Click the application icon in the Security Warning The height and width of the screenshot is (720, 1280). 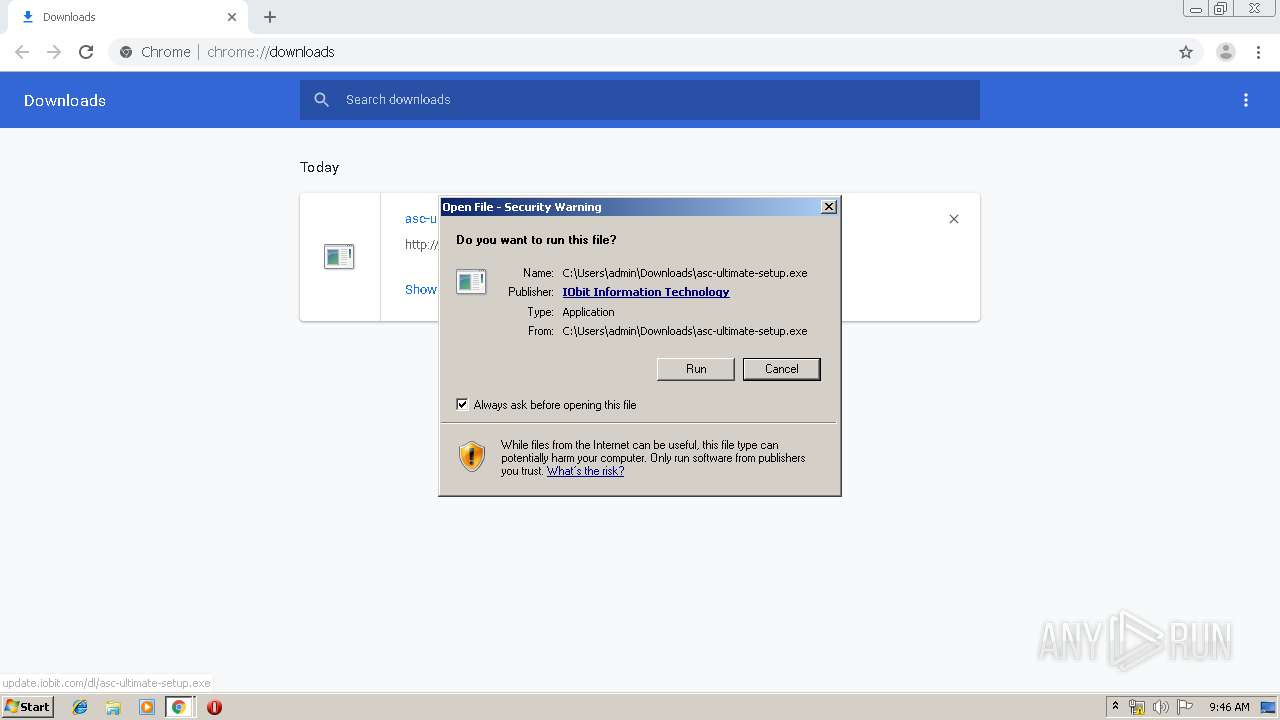[471, 282]
